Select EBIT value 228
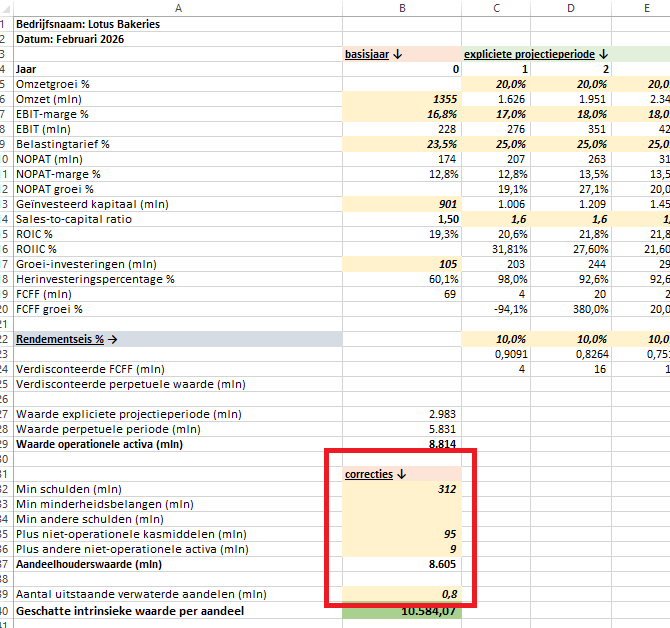670x628 pixels. tap(402, 129)
